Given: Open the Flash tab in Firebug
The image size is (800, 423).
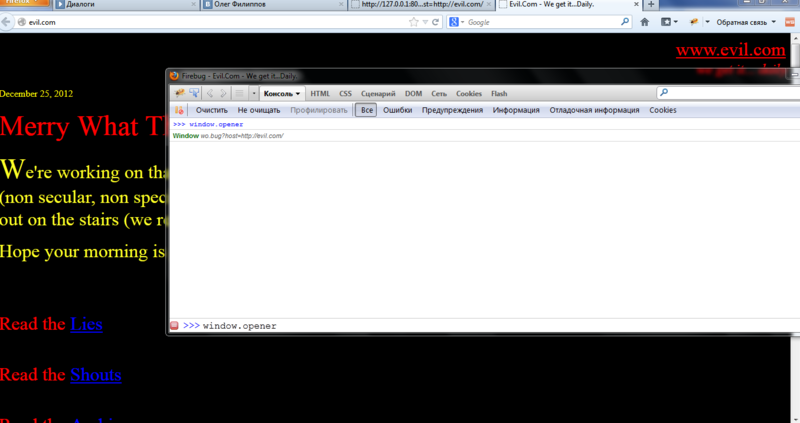Looking at the screenshot, I should [x=499, y=94].
